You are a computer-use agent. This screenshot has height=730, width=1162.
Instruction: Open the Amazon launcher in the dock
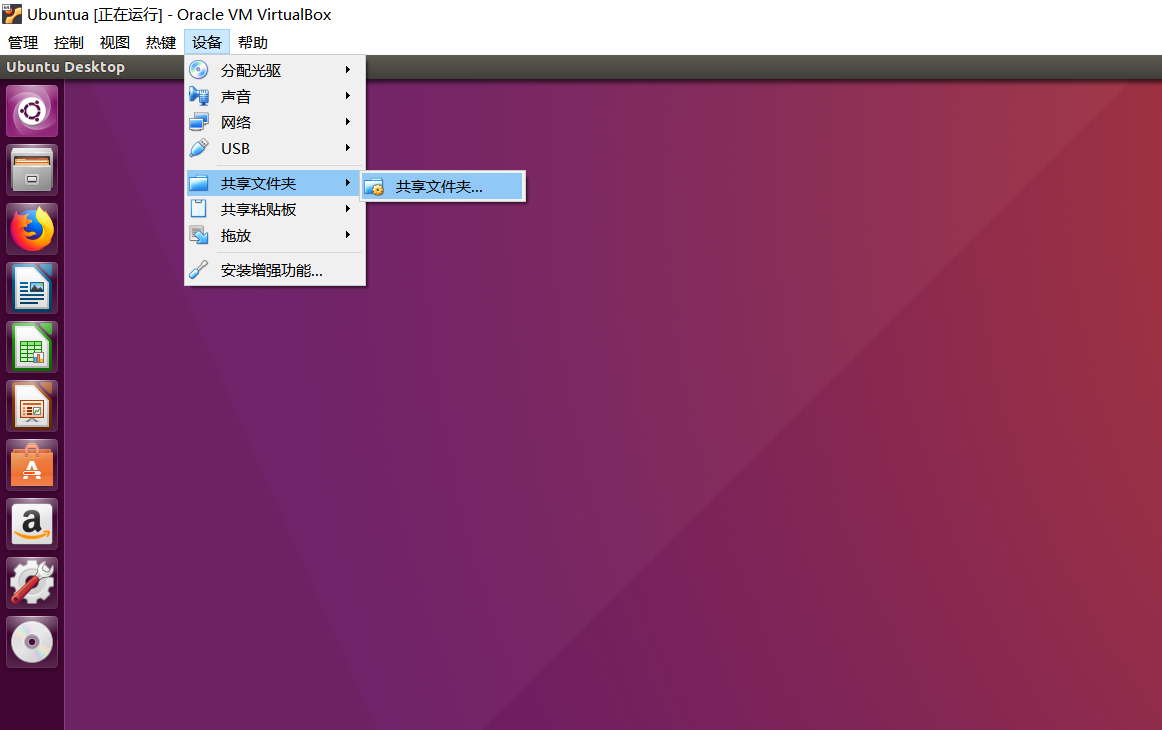32,524
